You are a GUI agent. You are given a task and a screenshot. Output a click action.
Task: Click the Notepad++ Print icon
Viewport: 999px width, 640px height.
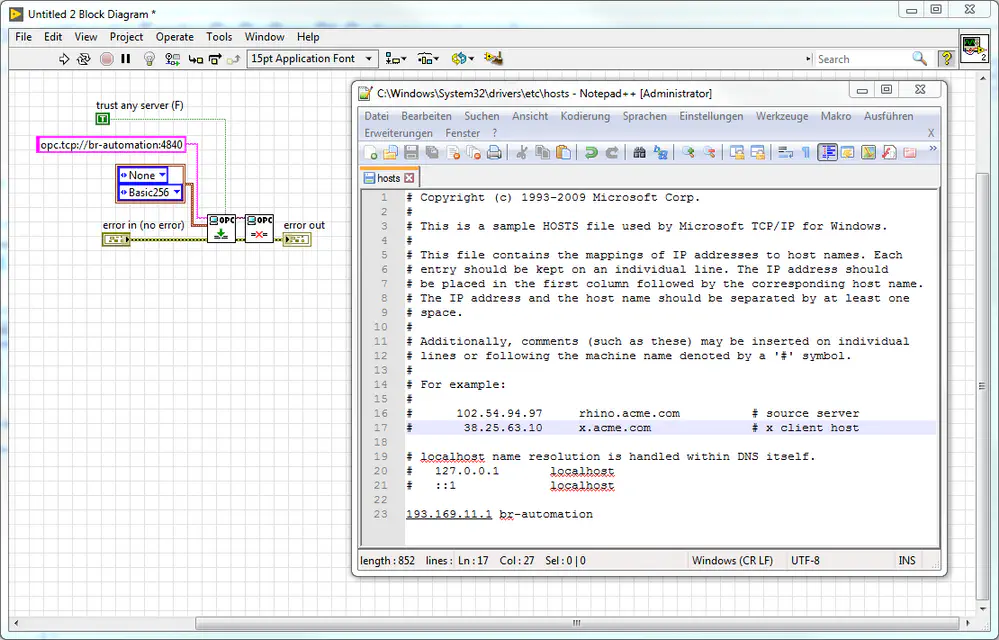coord(494,152)
